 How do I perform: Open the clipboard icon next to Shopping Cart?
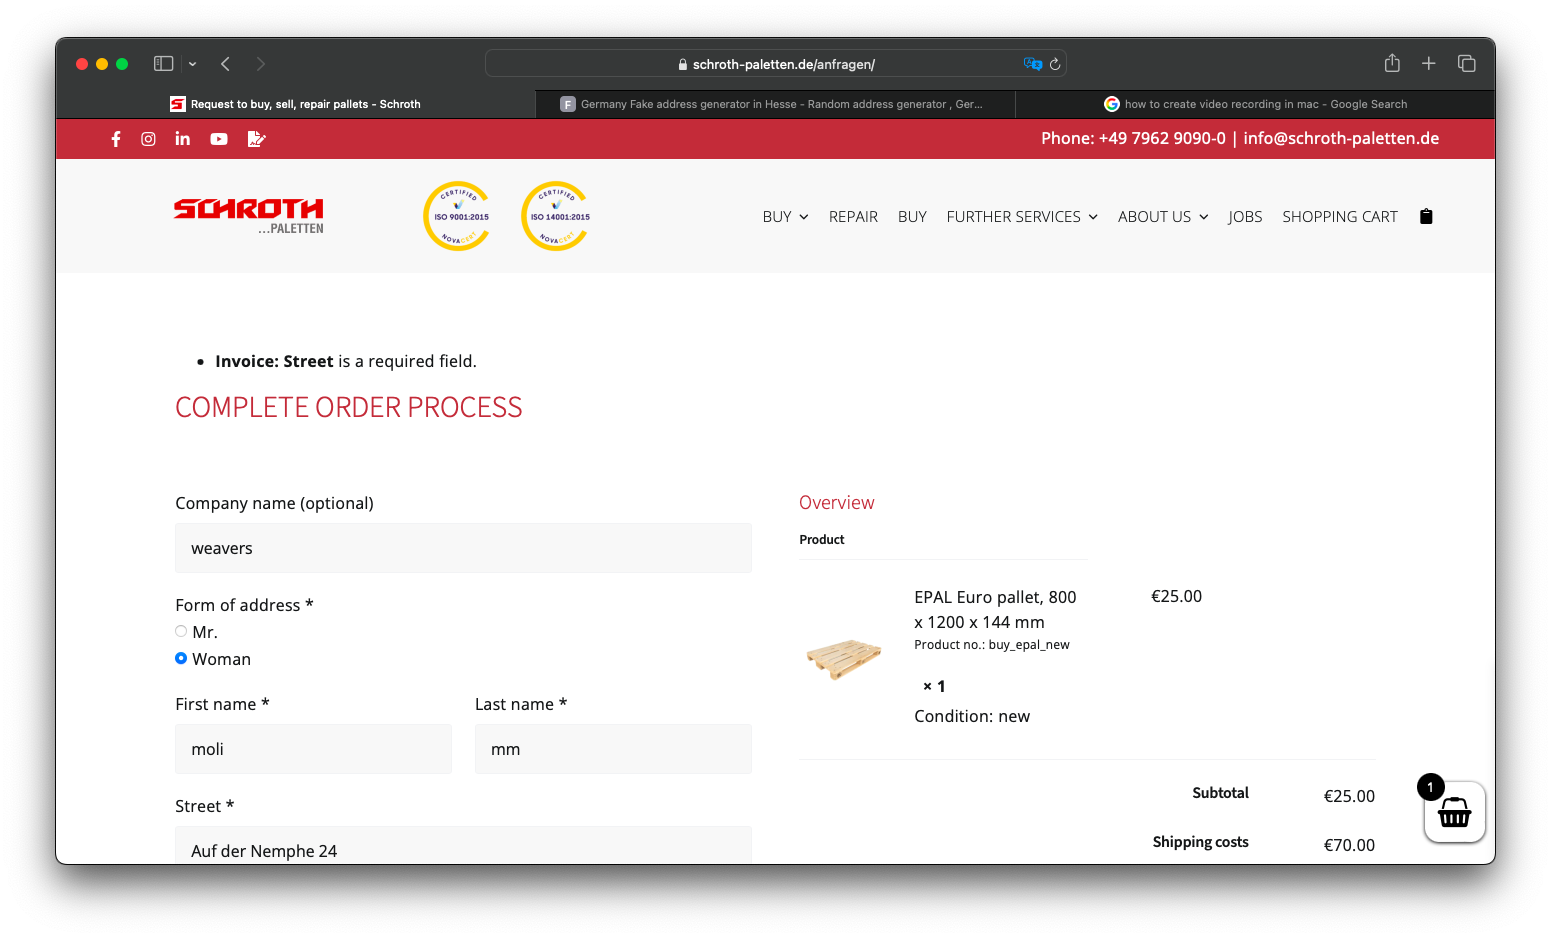[1426, 216]
